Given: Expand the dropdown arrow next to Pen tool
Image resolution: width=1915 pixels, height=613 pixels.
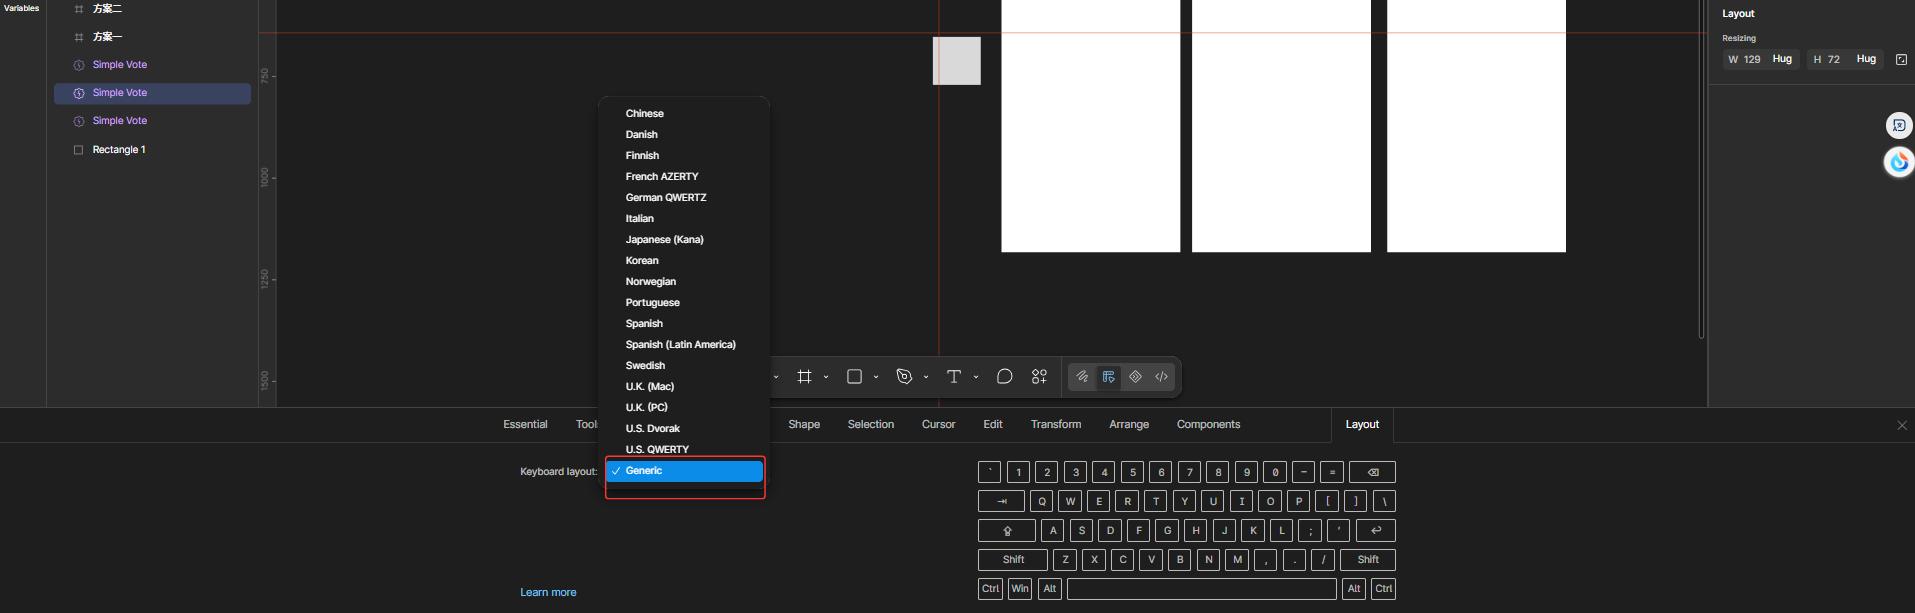Looking at the screenshot, I should (x=926, y=377).
